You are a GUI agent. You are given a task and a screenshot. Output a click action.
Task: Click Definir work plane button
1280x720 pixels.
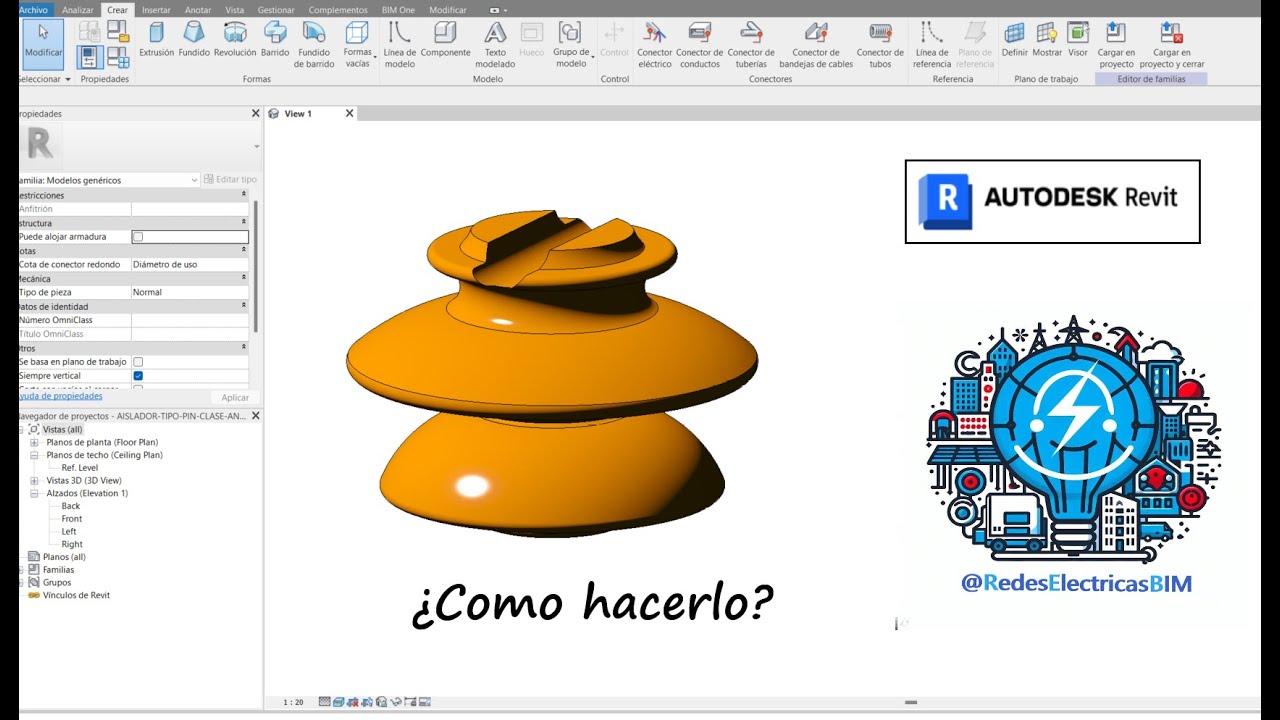(1014, 40)
